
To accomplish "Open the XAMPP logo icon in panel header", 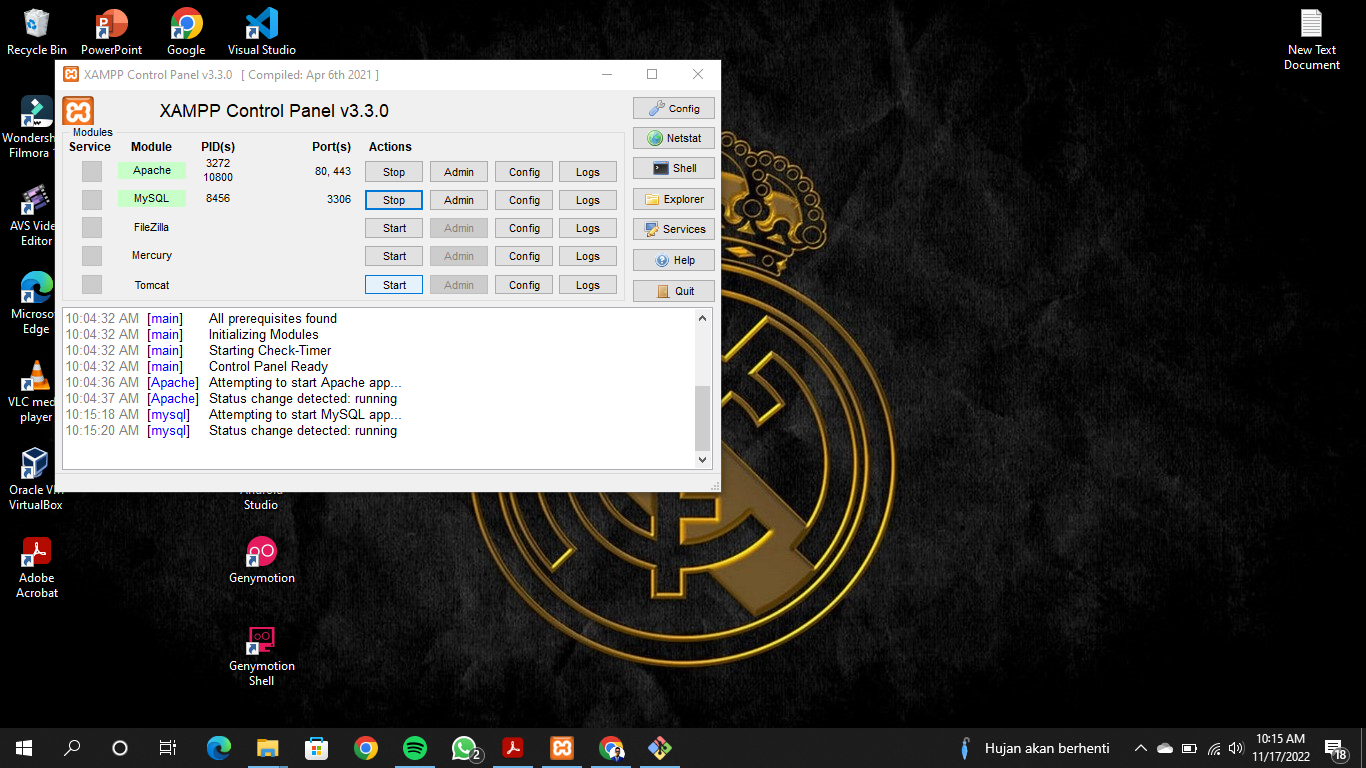I will click(78, 111).
